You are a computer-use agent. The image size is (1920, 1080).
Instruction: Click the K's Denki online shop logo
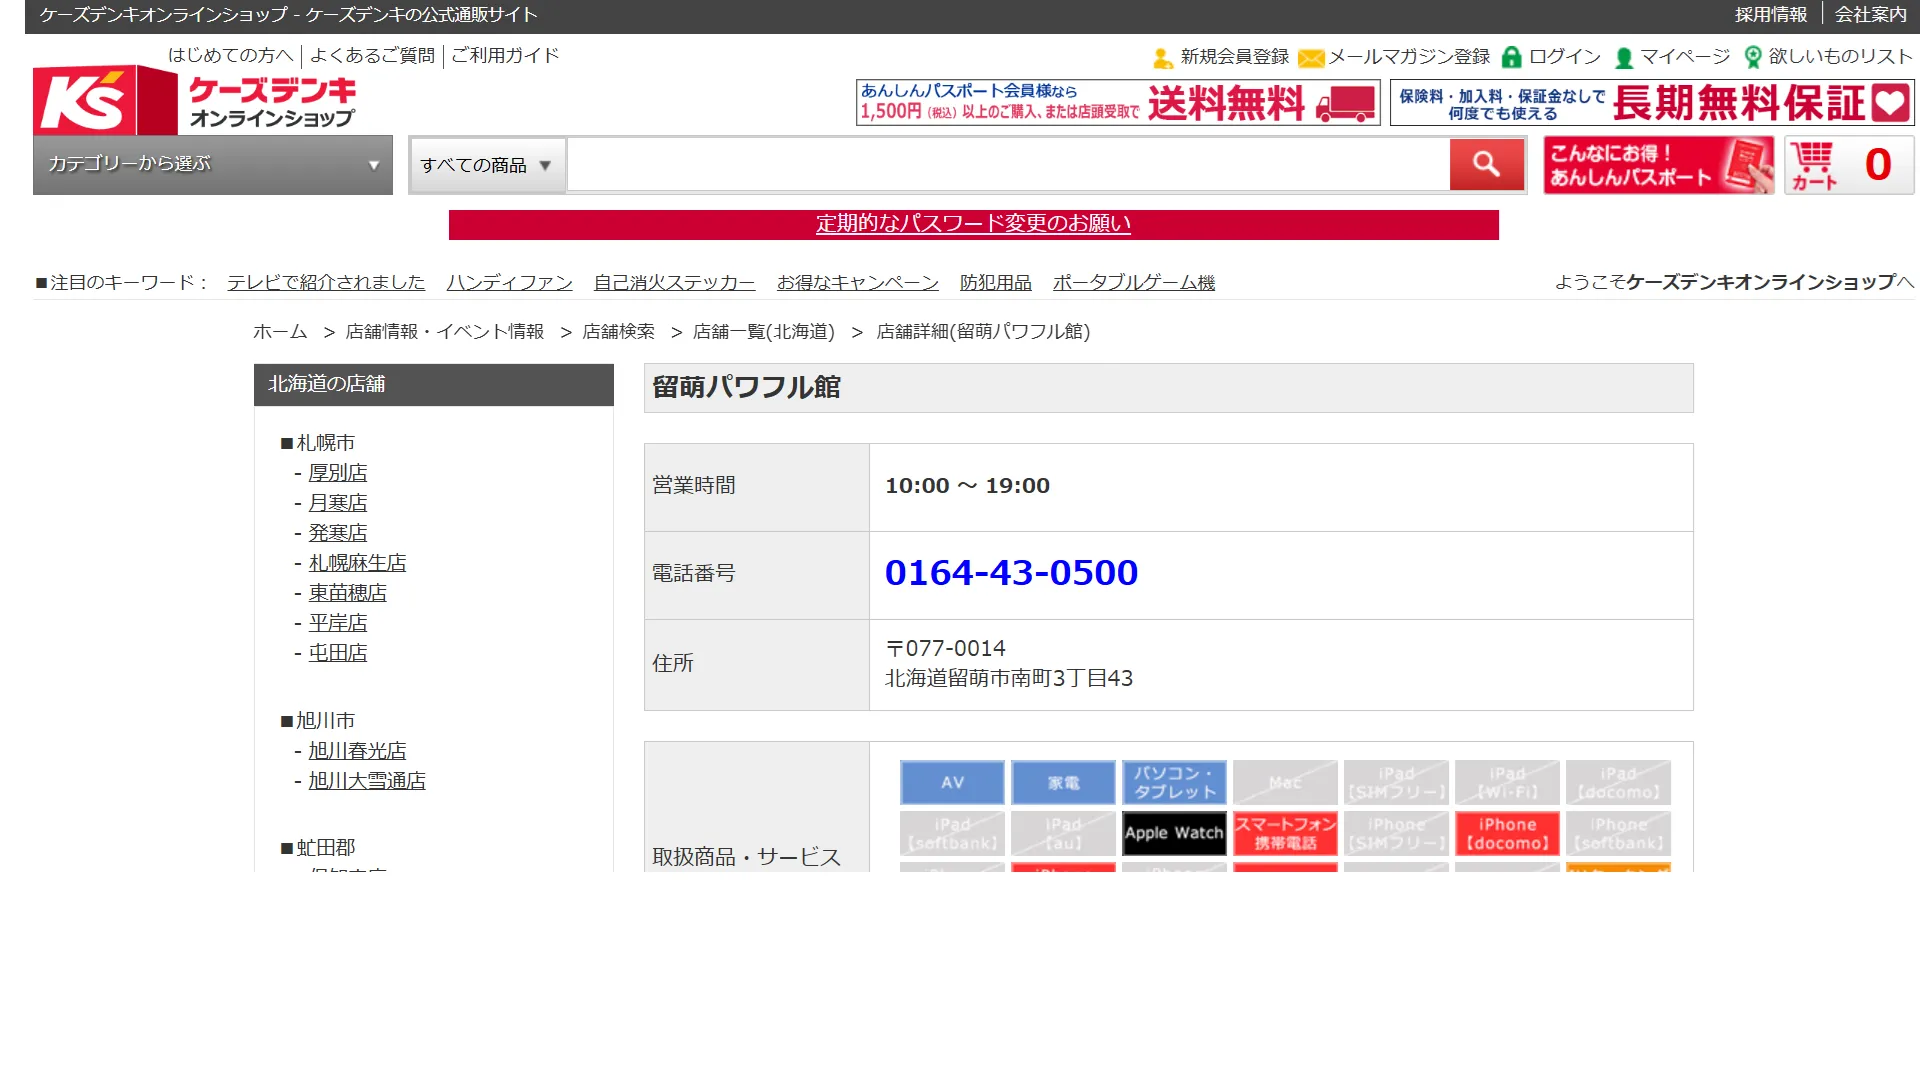pyautogui.click(x=195, y=100)
